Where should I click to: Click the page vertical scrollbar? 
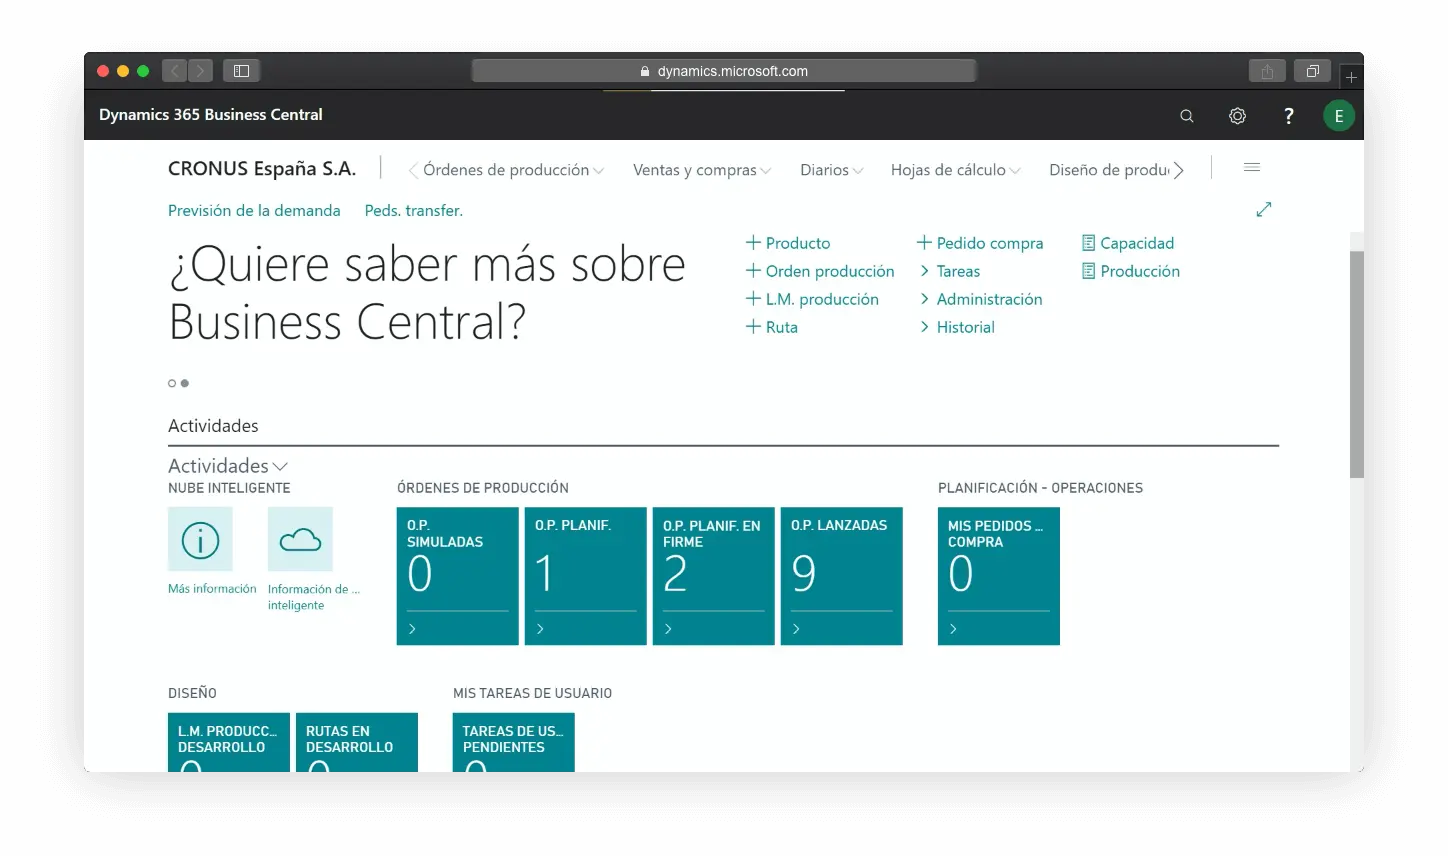point(1356,364)
